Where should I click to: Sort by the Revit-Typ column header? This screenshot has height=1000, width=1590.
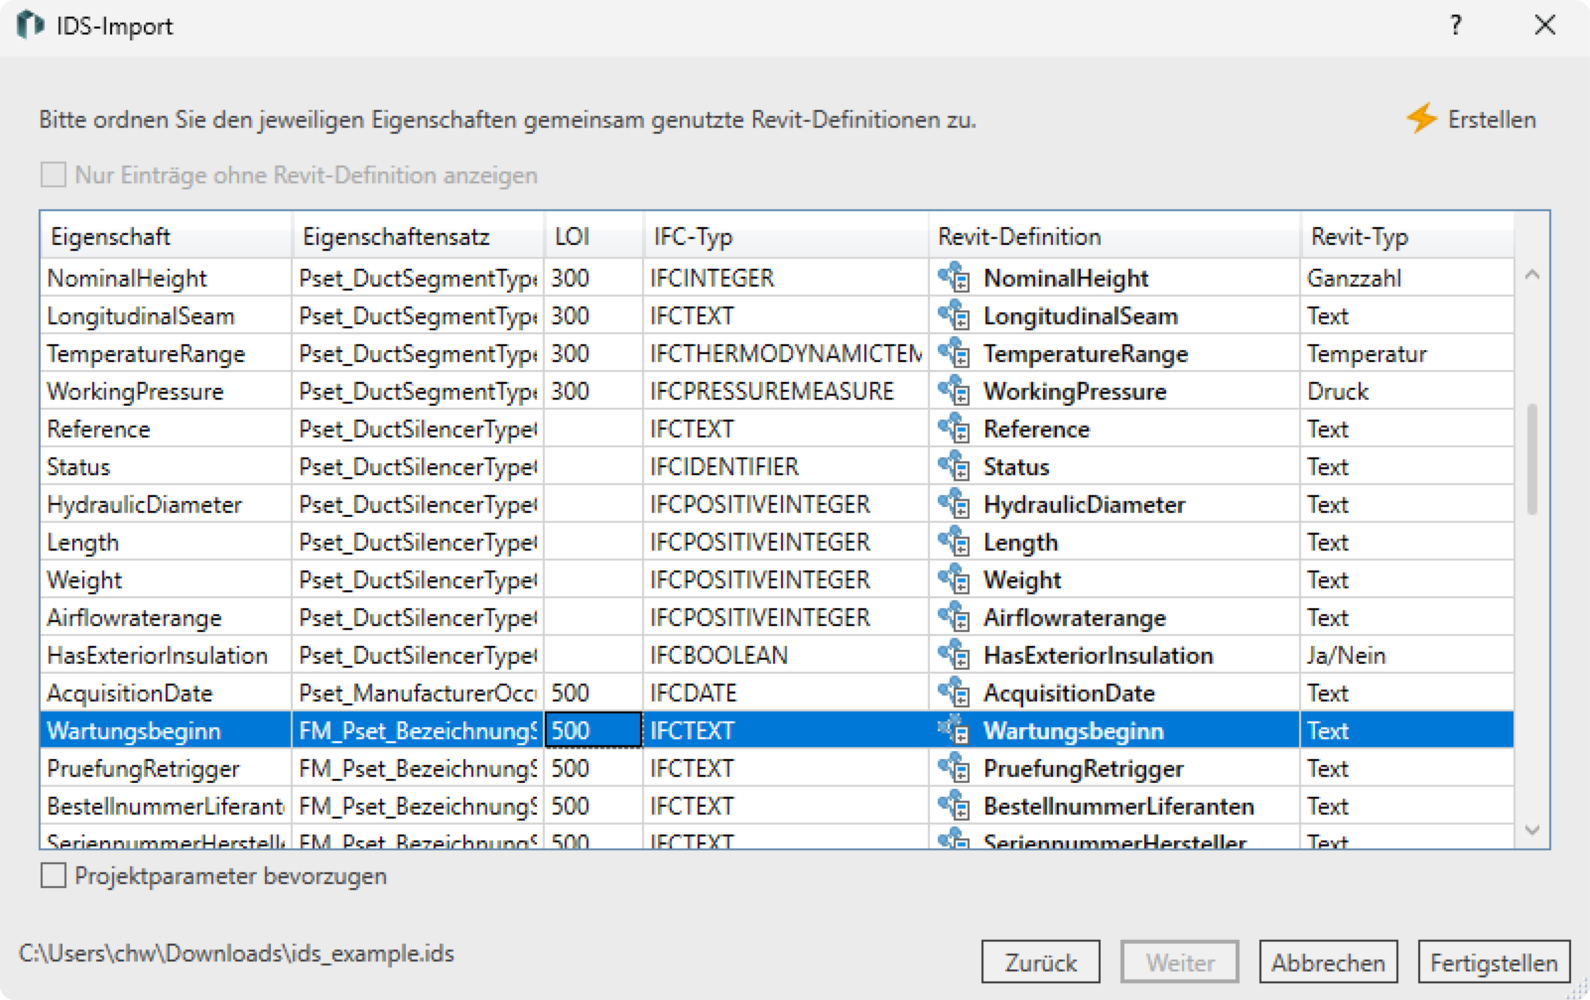point(1407,237)
